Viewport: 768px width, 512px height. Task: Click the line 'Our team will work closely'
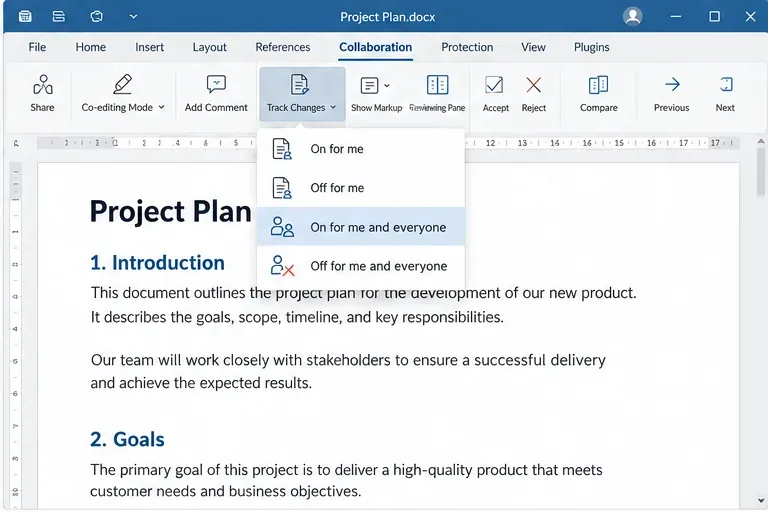(x=348, y=360)
